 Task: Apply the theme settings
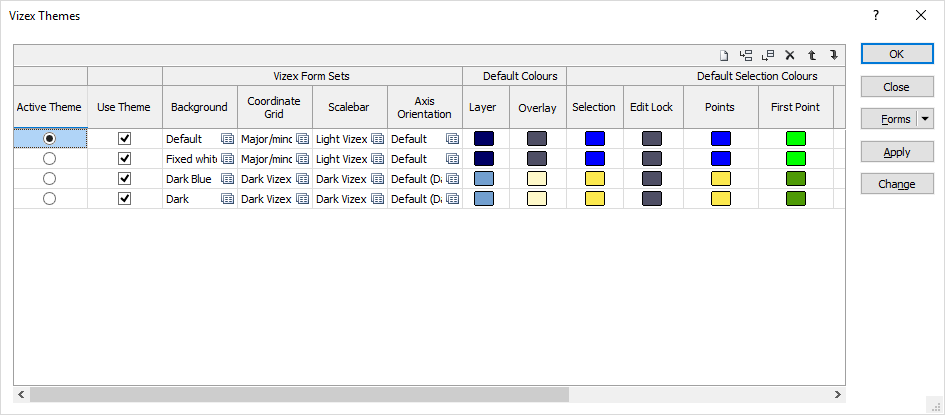point(897,152)
